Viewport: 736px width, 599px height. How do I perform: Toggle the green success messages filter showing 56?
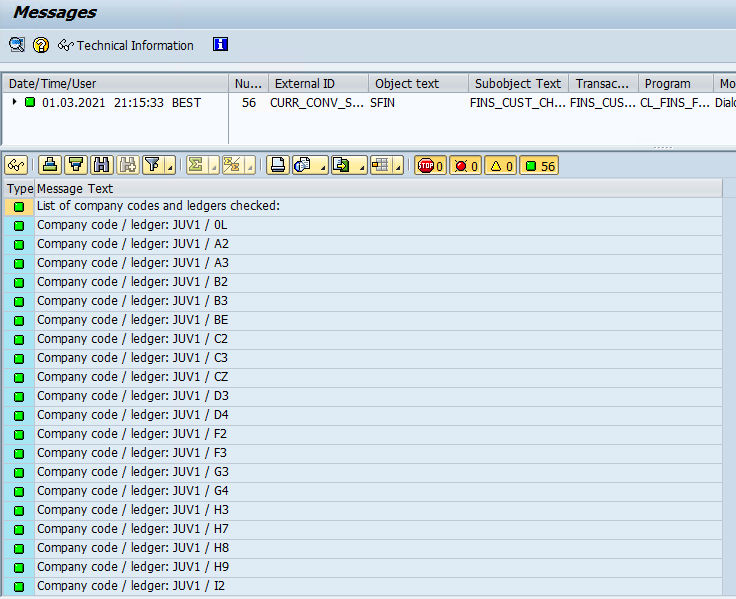[x=539, y=165]
